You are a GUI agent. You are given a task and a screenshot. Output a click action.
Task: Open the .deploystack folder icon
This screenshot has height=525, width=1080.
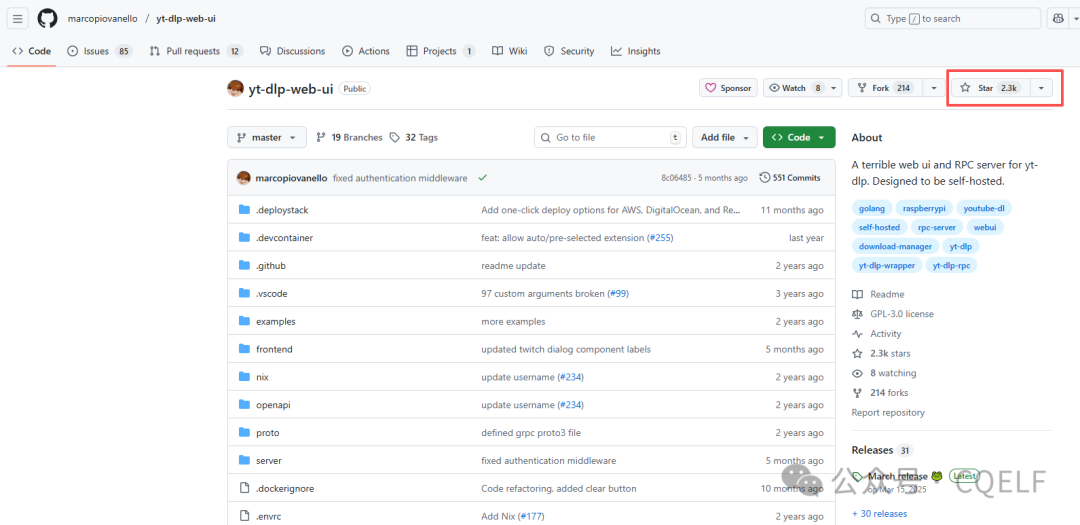(244, 210)
